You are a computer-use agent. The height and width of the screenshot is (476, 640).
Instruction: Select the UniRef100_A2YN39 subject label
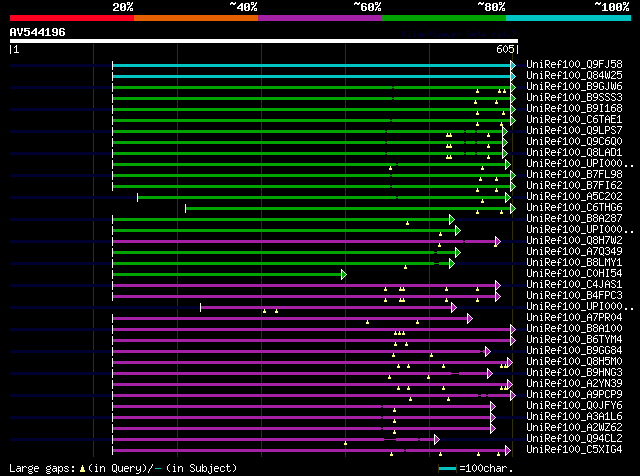pos(574,384)
